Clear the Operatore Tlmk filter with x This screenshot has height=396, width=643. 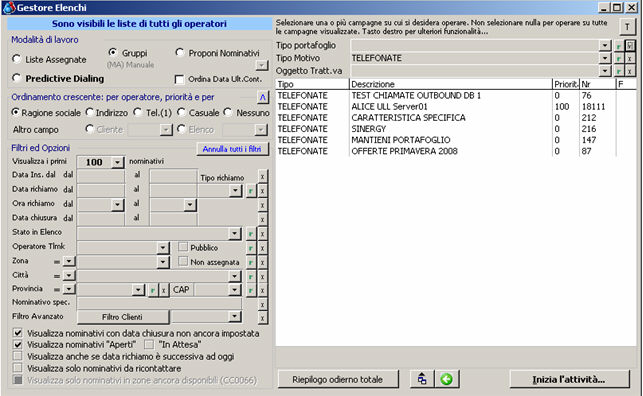(x=262, y=248)
